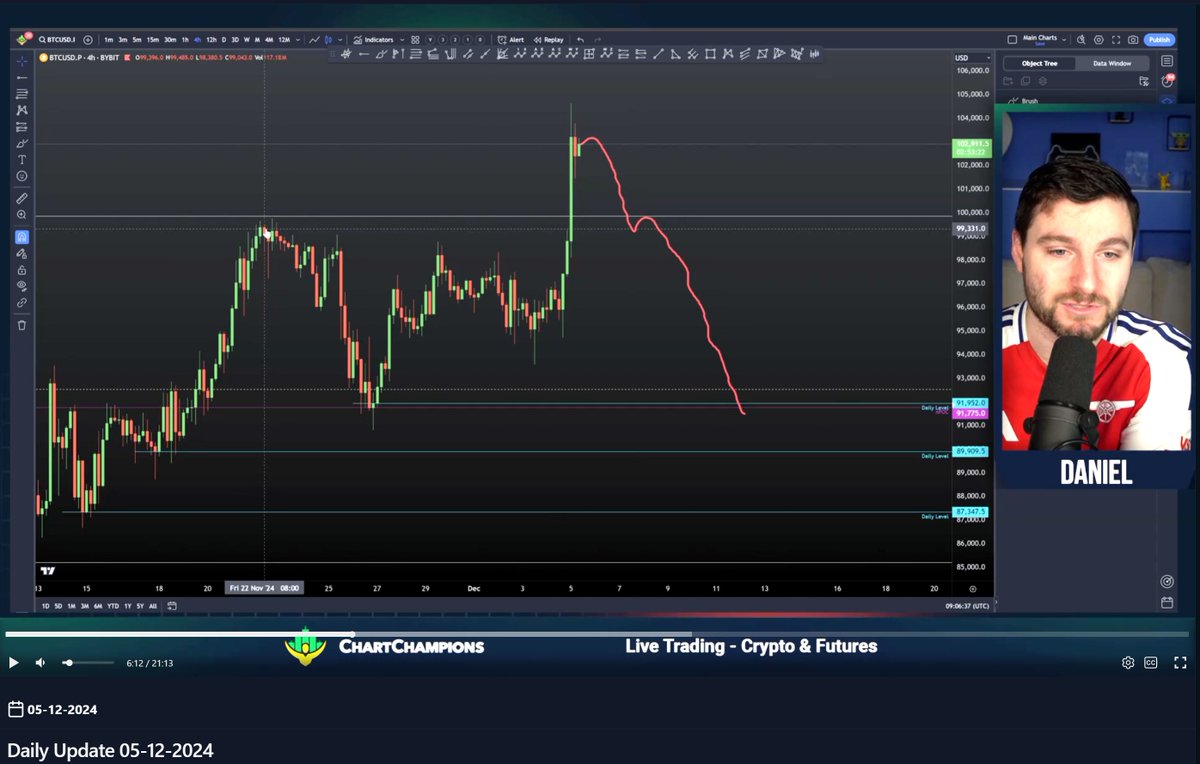Open go-to-date calendar icon near date ranges
The height and width of the screenshot is (764, 1200).
tap(172, 606)
